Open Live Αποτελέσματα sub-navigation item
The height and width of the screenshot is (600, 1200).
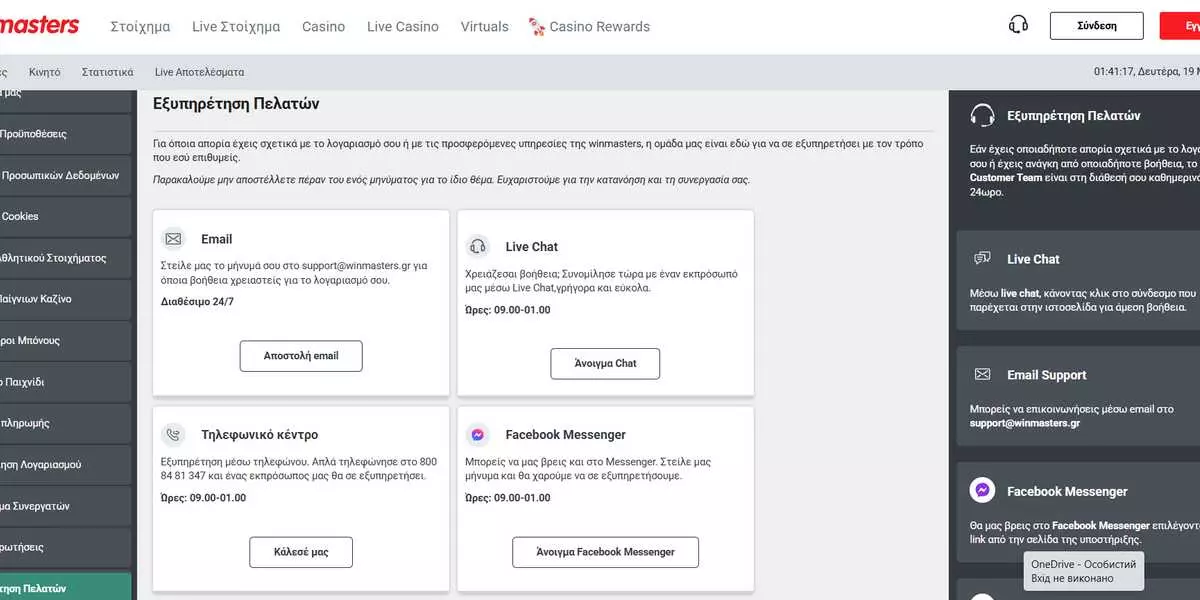pos(199,72)
